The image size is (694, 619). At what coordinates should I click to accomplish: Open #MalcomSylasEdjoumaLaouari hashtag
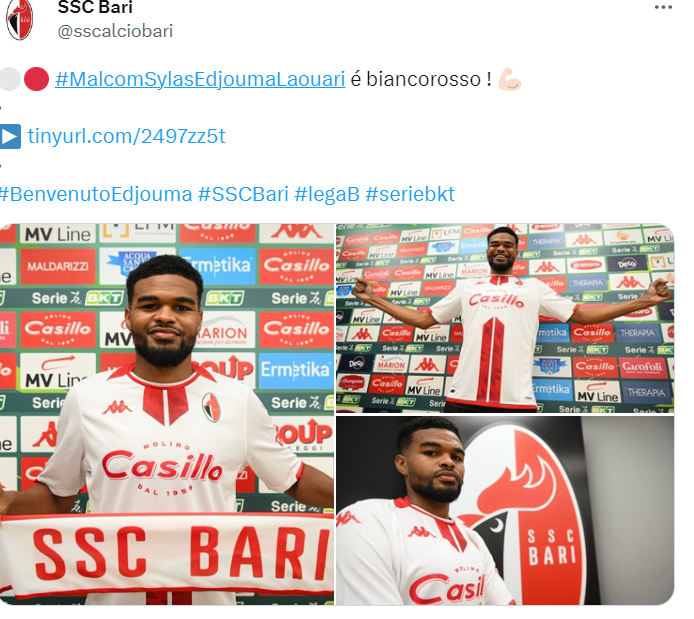[x=200, y=80]
